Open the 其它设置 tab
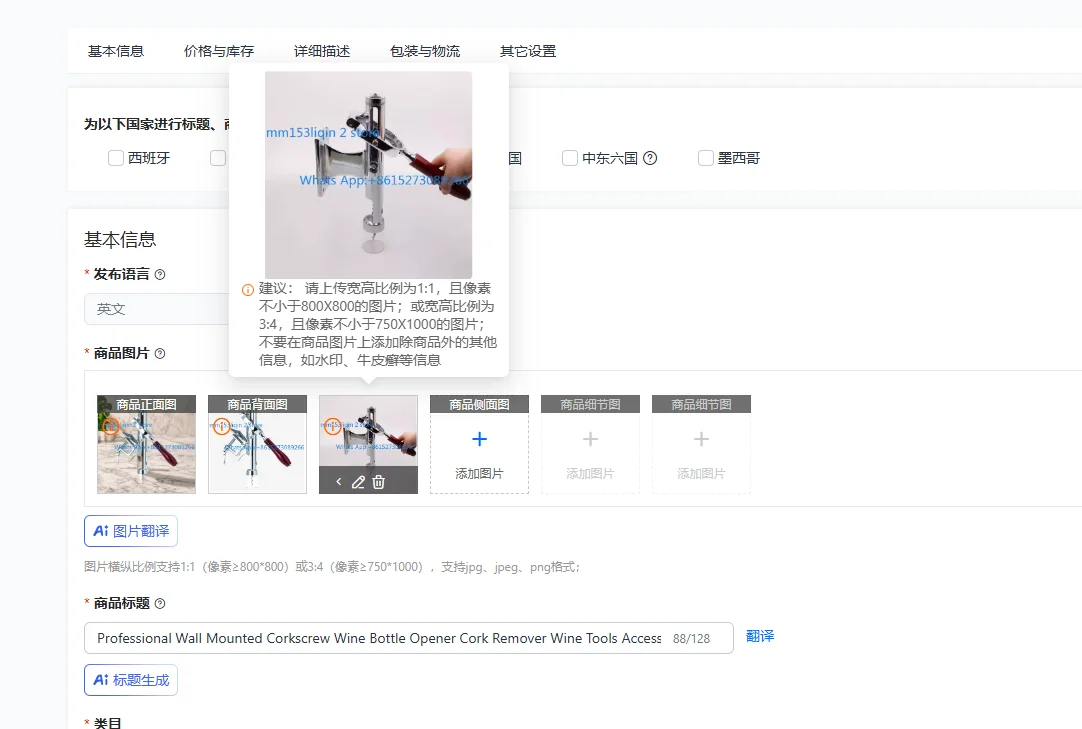 click(528, 51)
